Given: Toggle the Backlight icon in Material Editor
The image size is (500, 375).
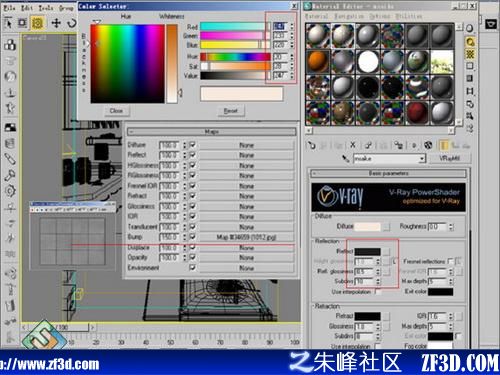Looking at the screenshot, I should (470, 42).
